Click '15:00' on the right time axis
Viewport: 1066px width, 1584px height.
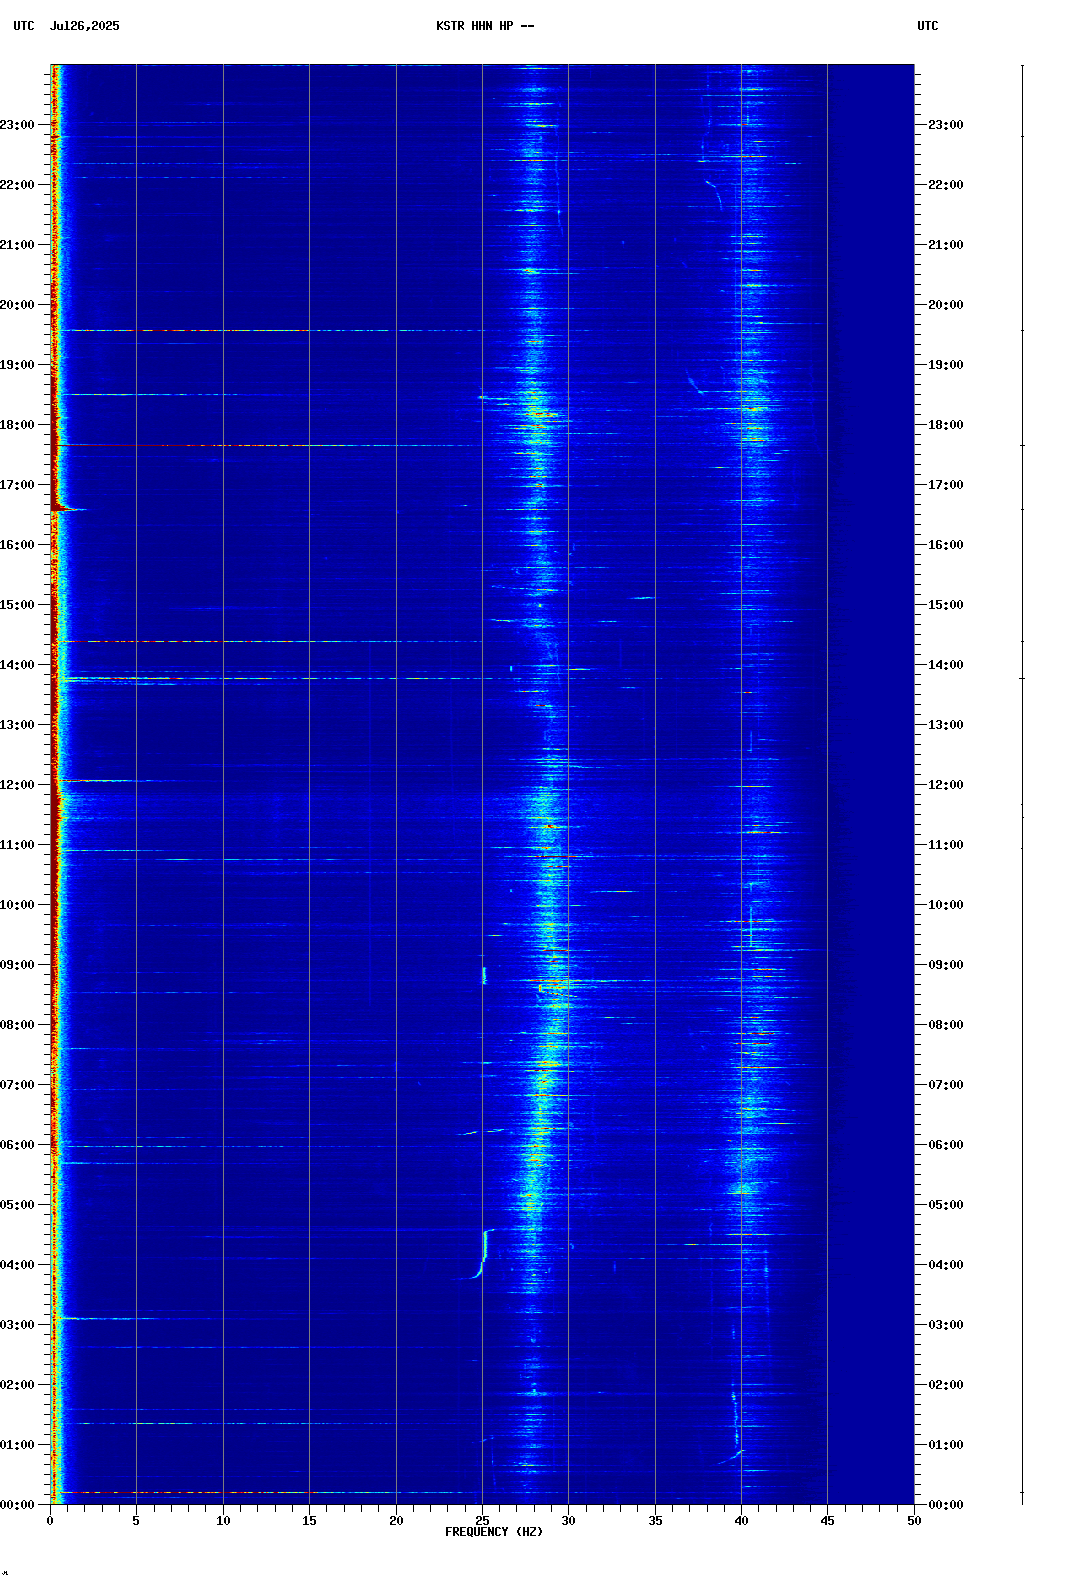[x=946, y=605]
